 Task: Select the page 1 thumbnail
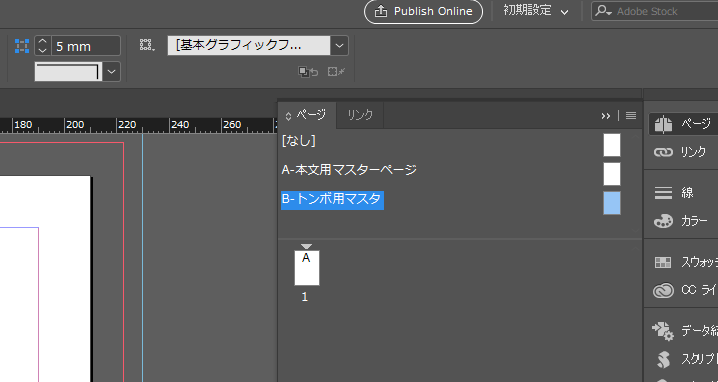pyautogui.click(x=306, y=268)
